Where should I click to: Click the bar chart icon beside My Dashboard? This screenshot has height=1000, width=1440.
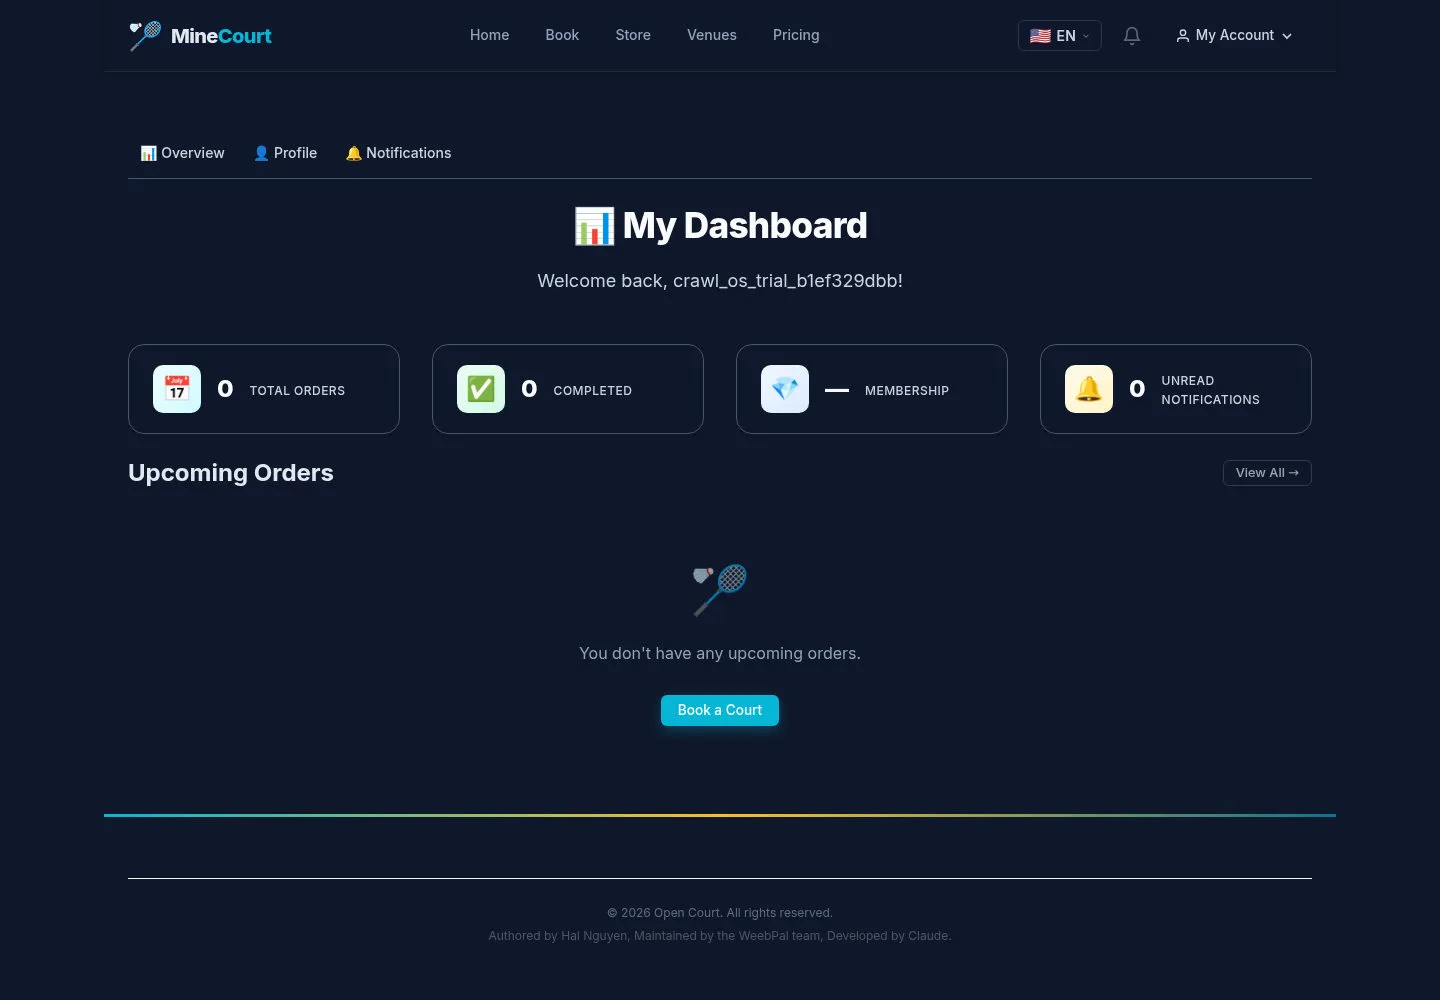[594, 226]
